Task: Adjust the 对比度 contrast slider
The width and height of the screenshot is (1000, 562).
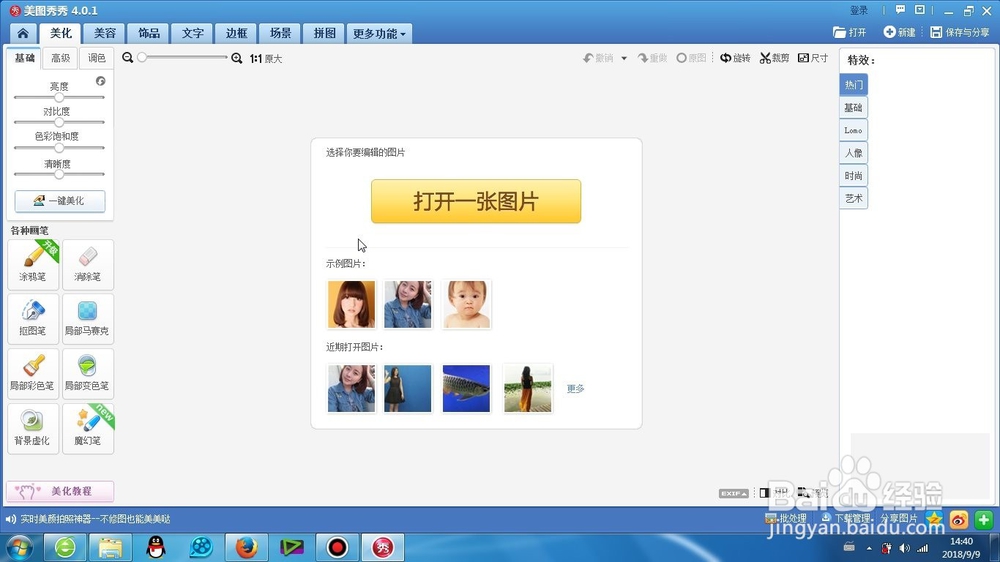Action: point(59,122)
